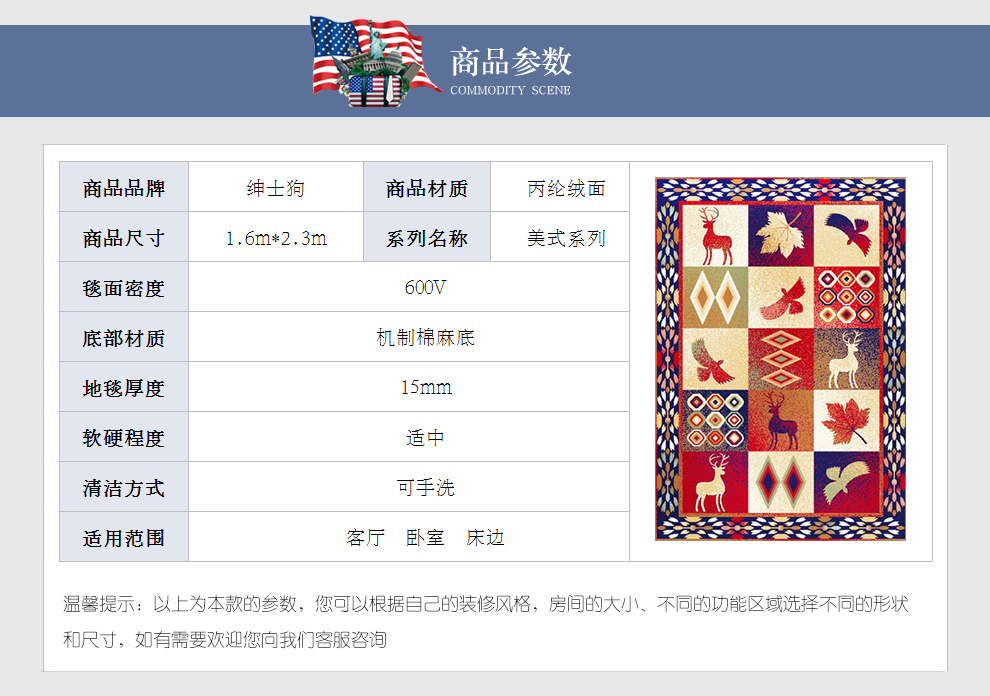
Task: Select the 商品品牌 label cell
Action: pyautogui.click(x=124, y=187)
